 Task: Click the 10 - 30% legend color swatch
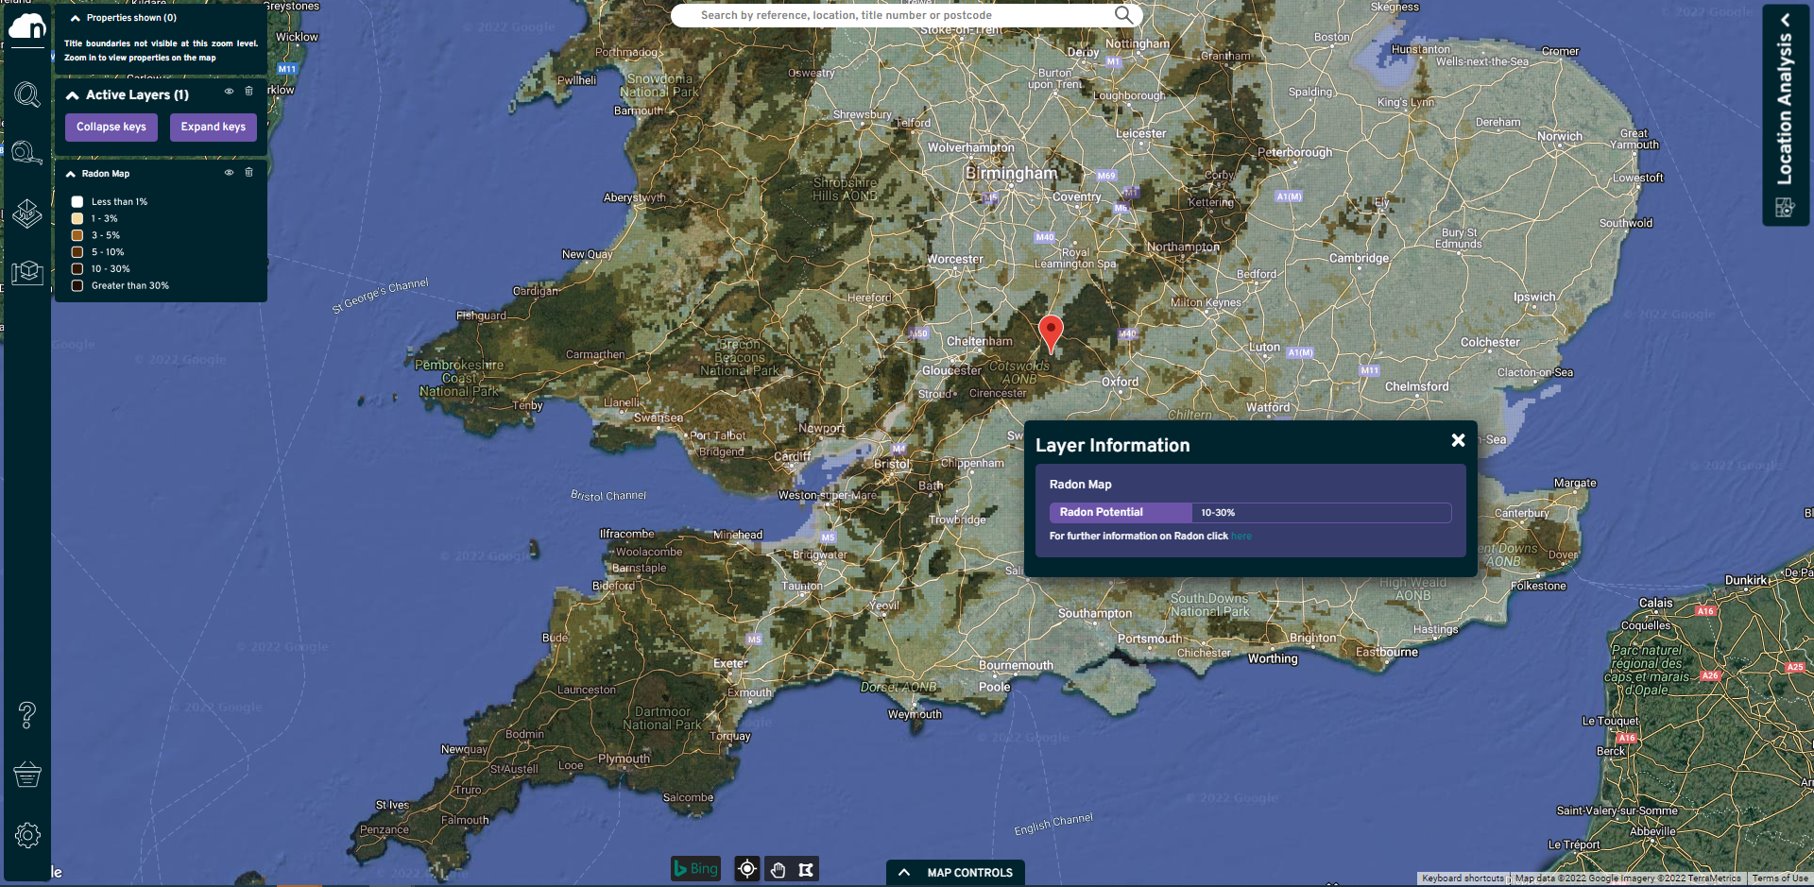[77, 269]
